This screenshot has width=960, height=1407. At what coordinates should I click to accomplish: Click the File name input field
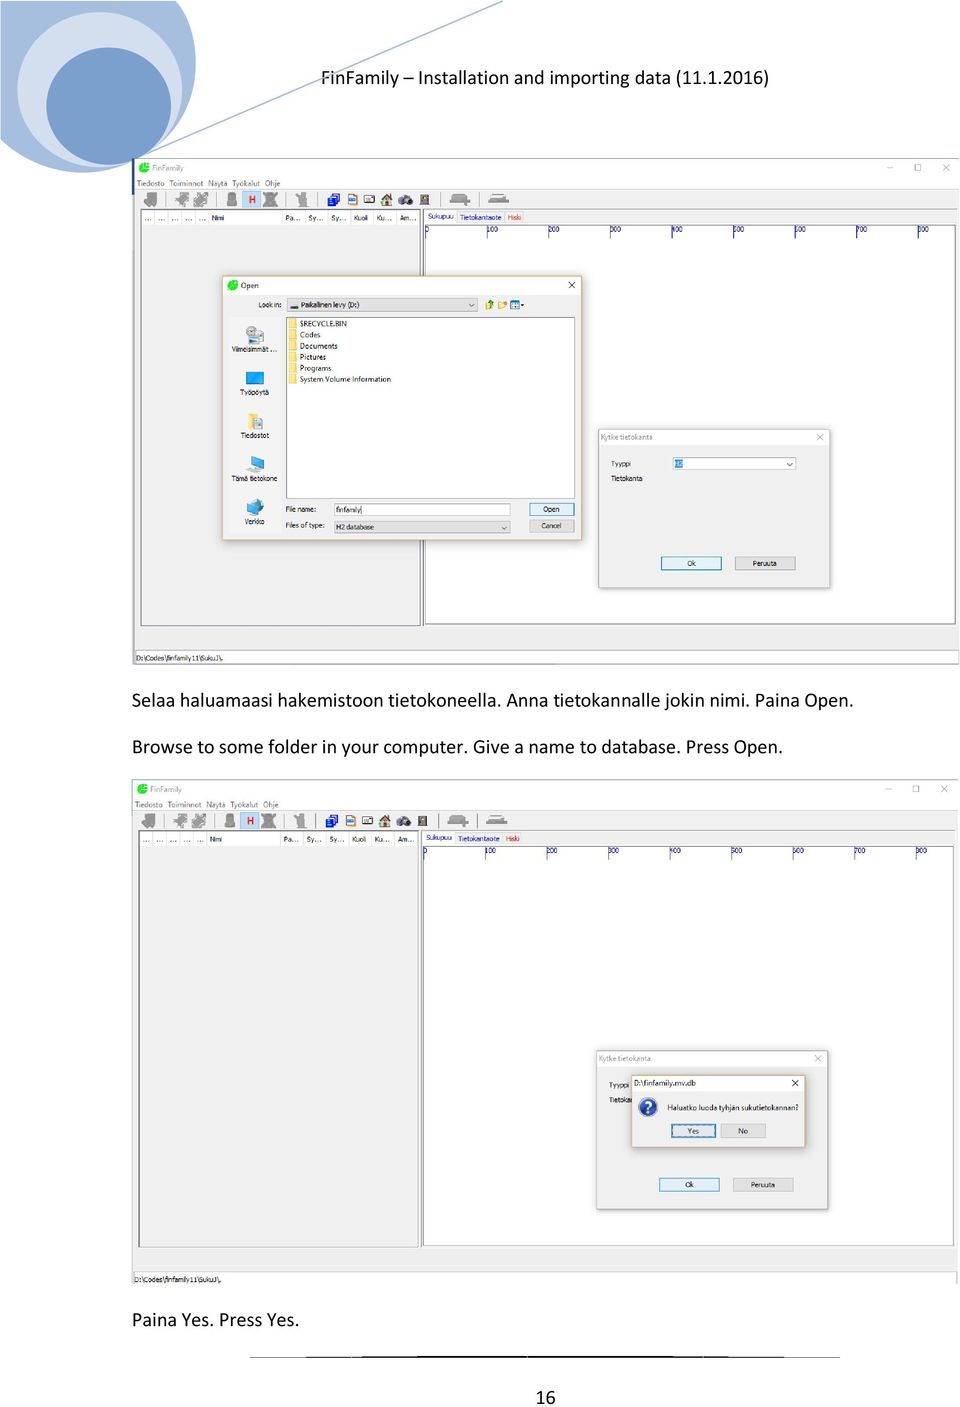coord(422,510)
